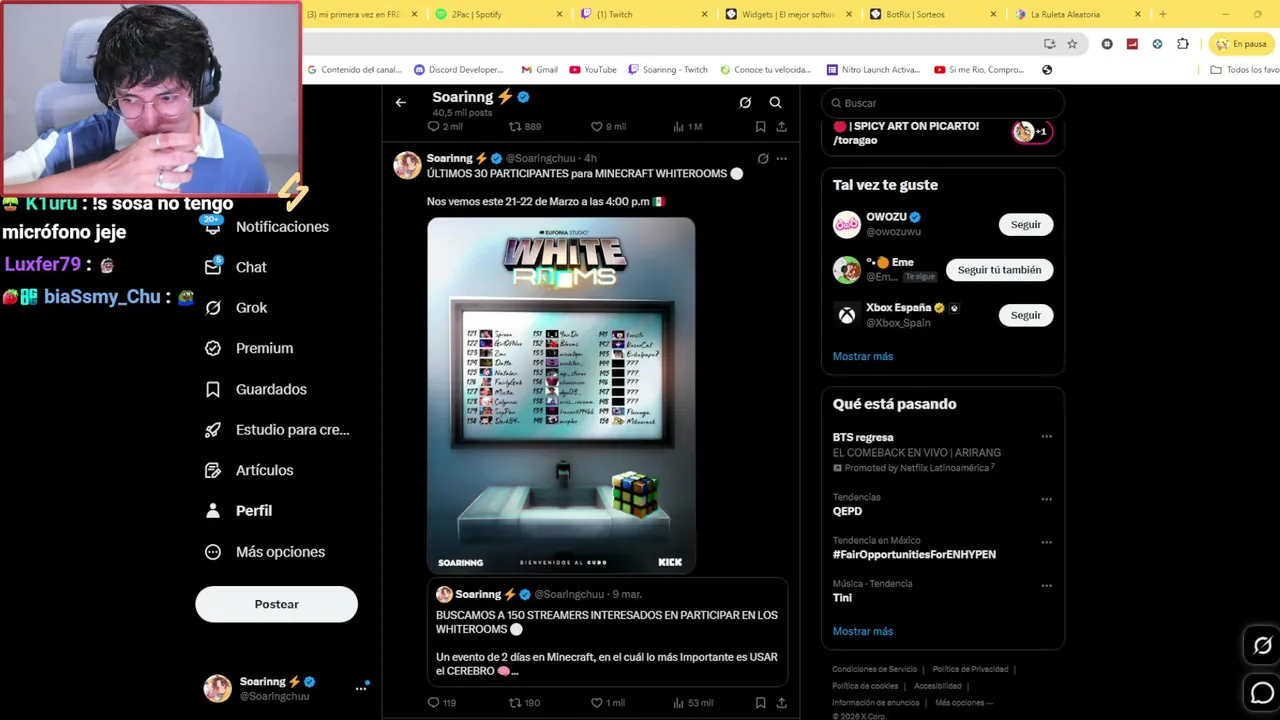The height and width of the screenshot is (720, 1280).
Task: Open the BTS regresa promoted trend
Action: click(x=863, y=437)
